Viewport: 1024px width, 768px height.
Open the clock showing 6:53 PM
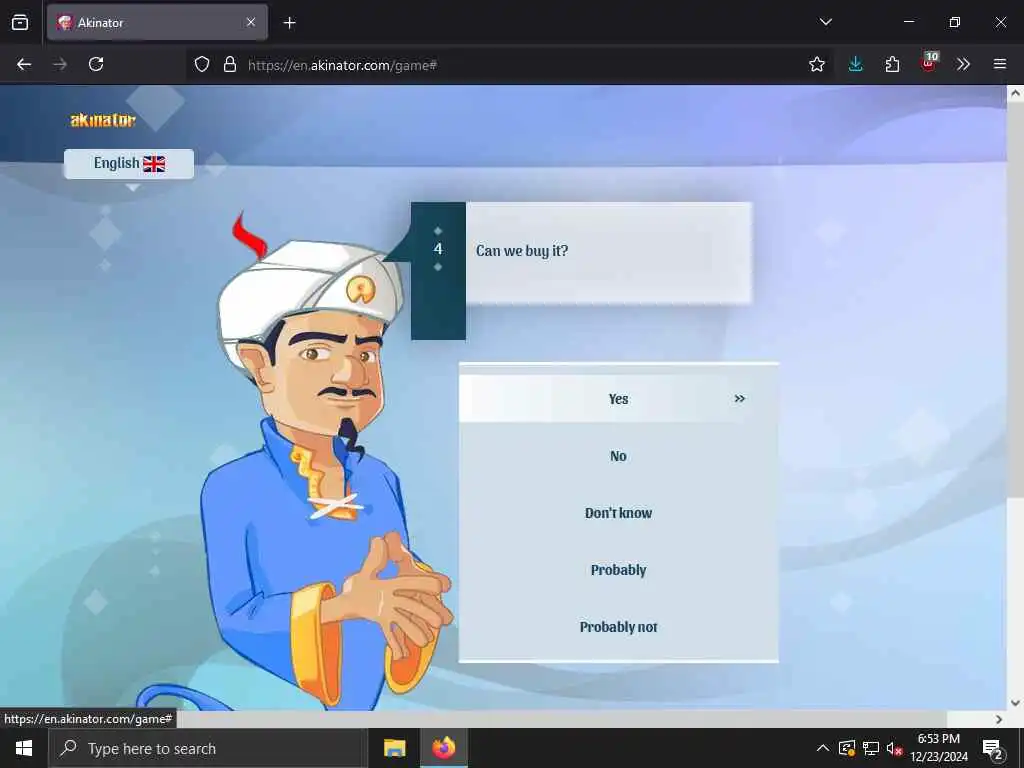(x=938, y=748)
